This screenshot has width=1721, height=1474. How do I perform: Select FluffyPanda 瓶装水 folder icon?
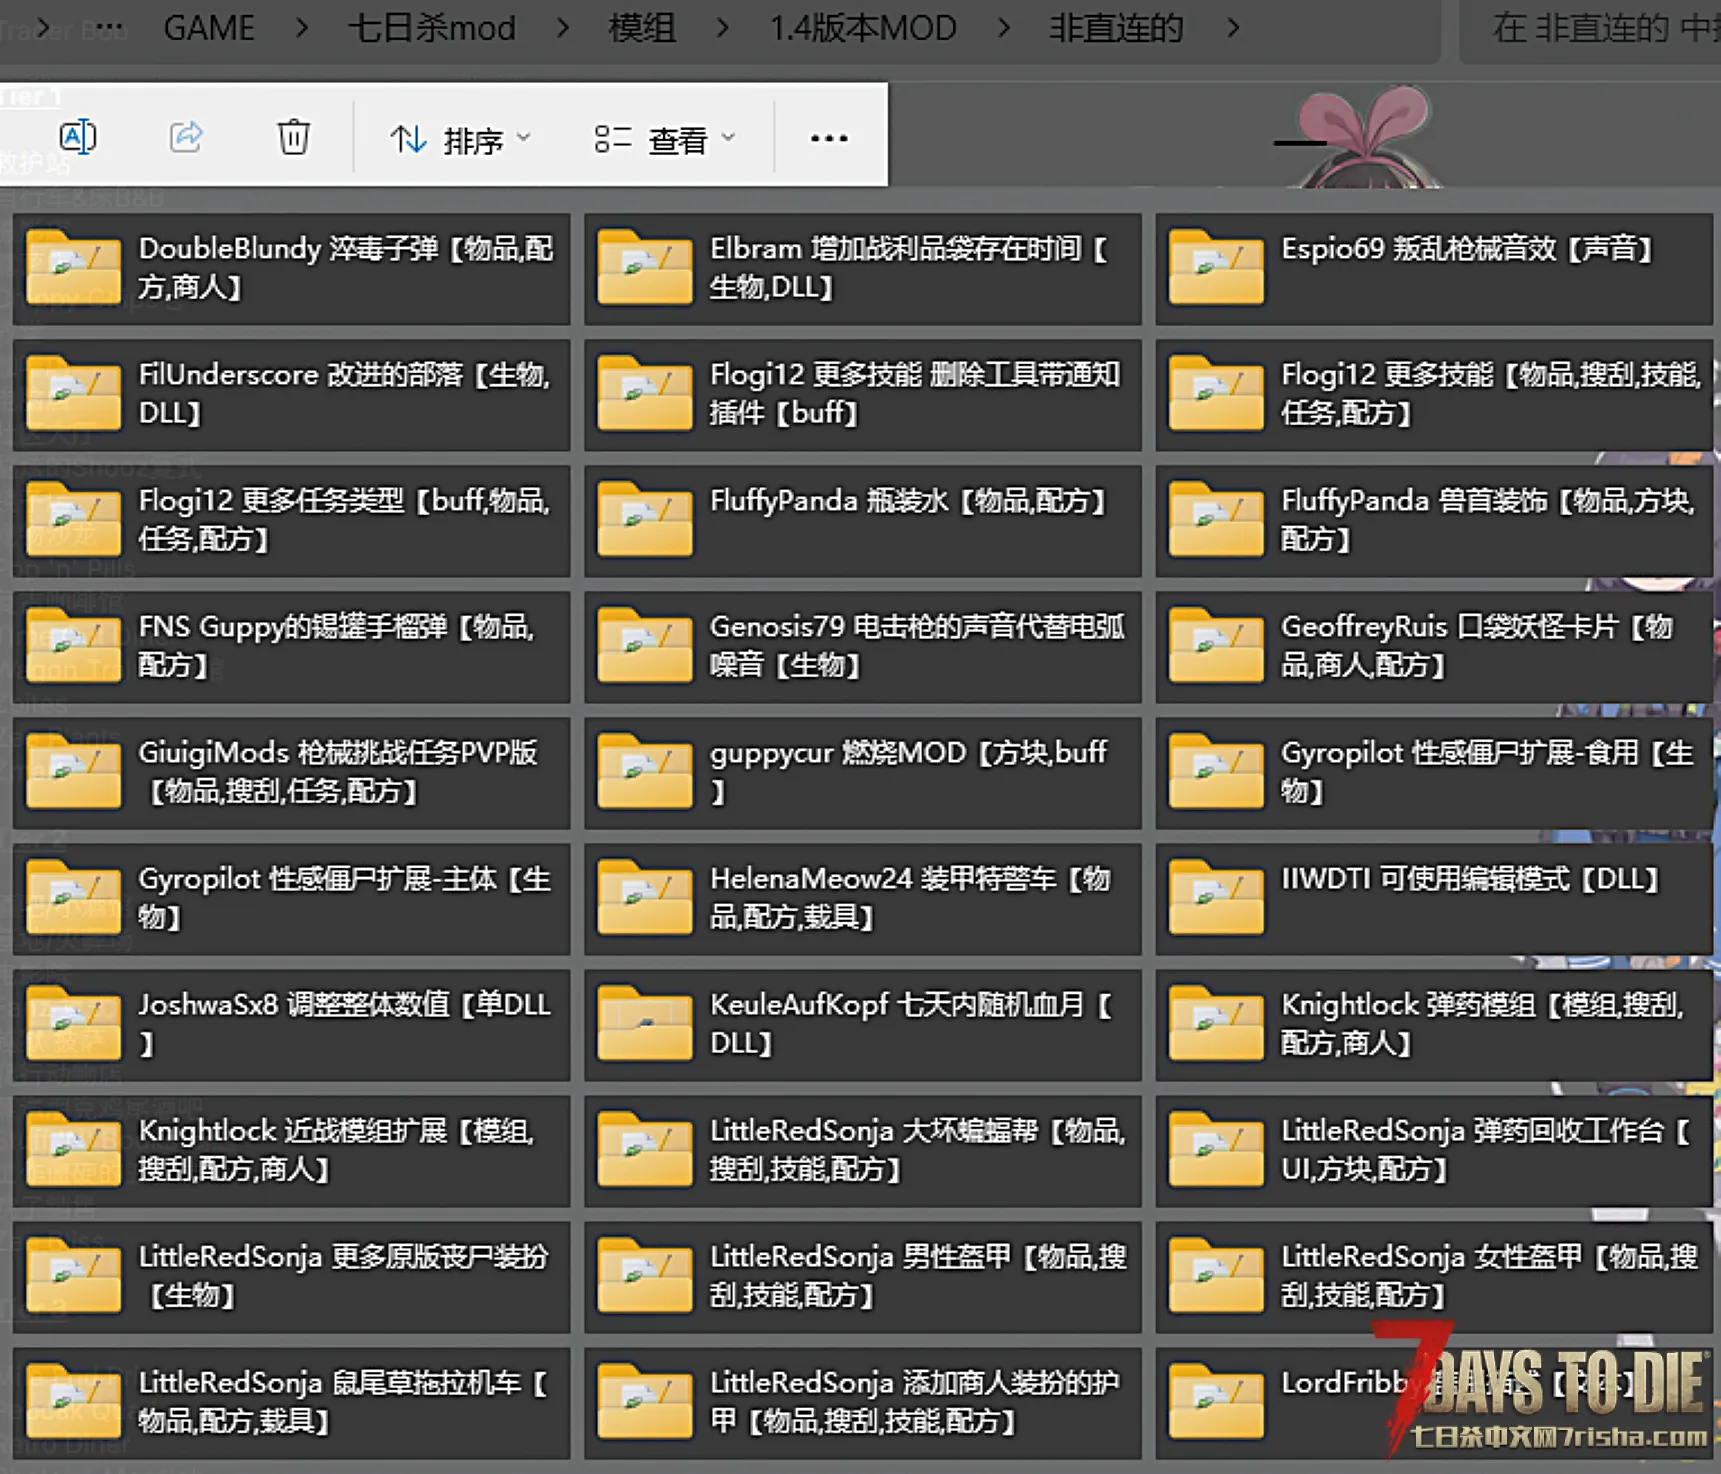point(645,519)
